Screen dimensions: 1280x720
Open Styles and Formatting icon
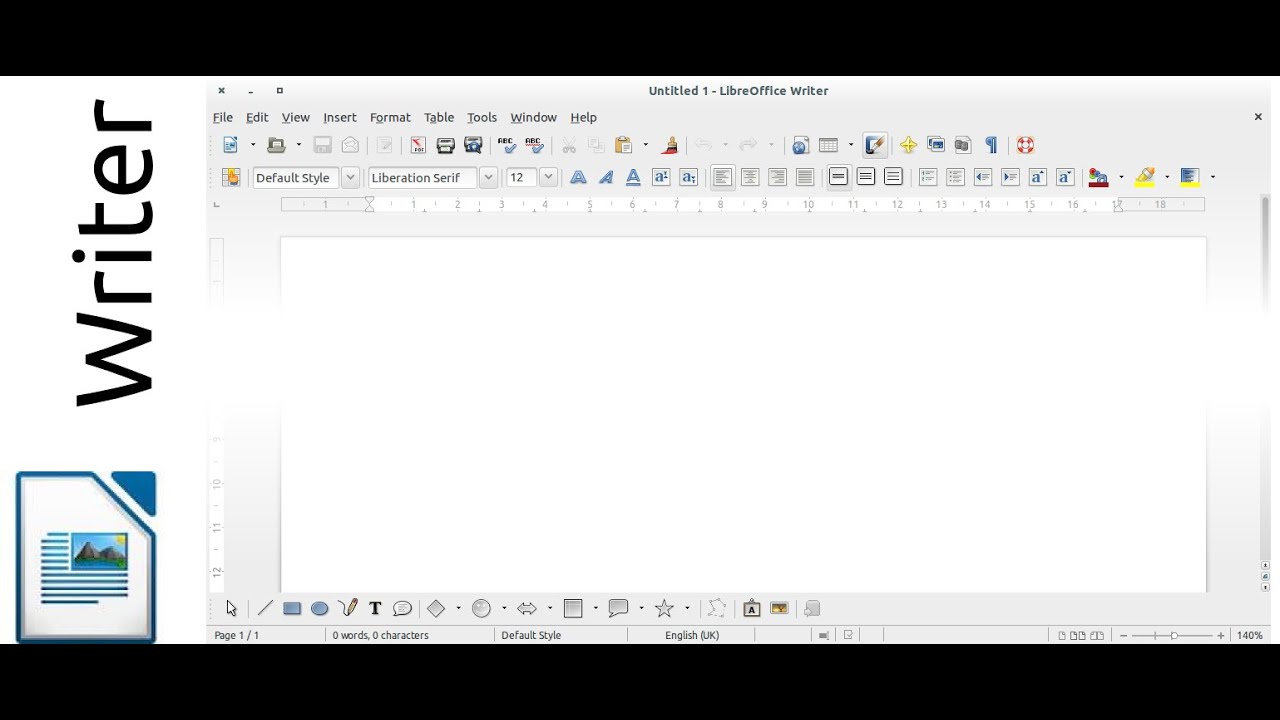click(x=231, y=177)
